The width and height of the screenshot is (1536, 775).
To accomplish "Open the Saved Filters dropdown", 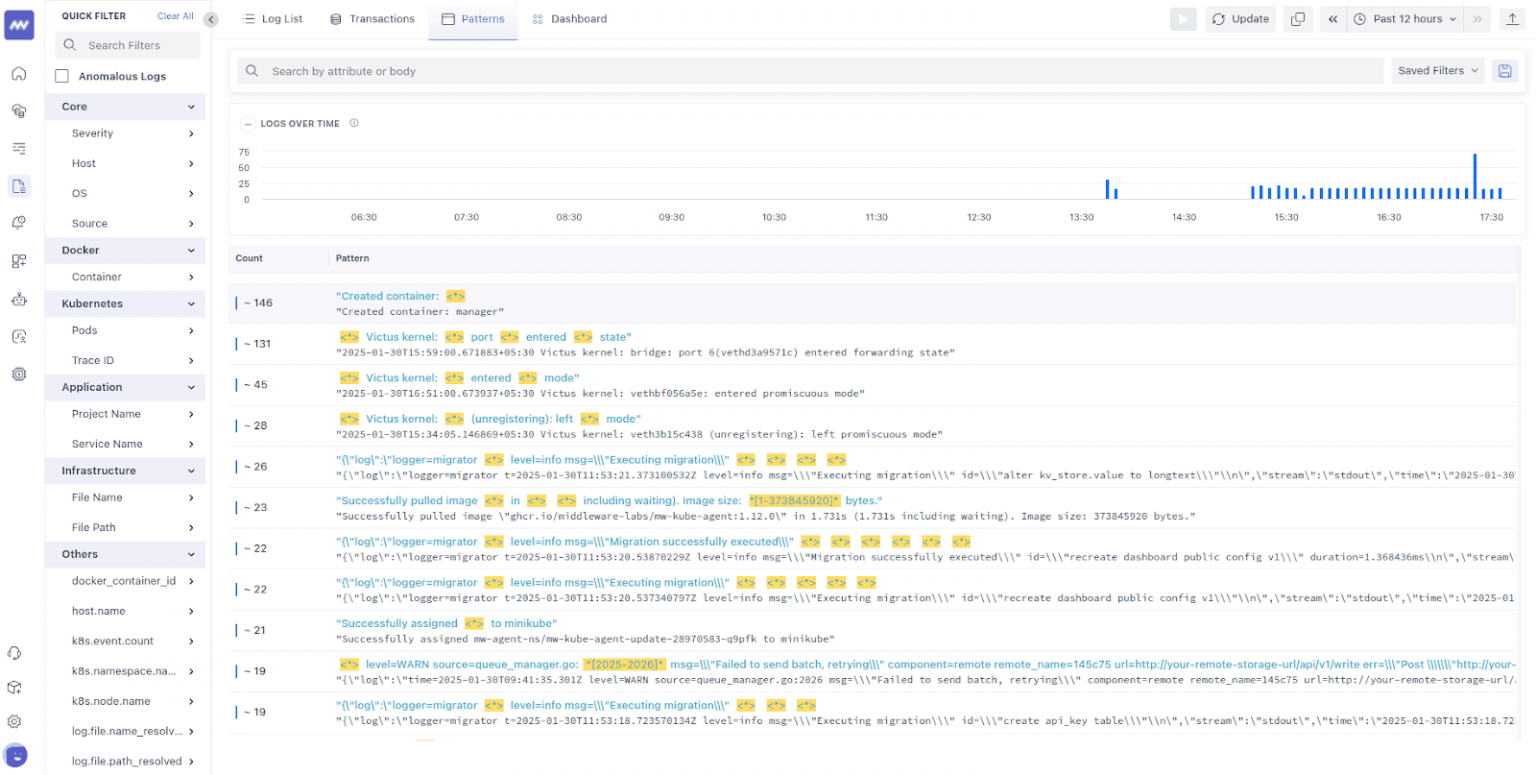I will [x=1438, y=71].
